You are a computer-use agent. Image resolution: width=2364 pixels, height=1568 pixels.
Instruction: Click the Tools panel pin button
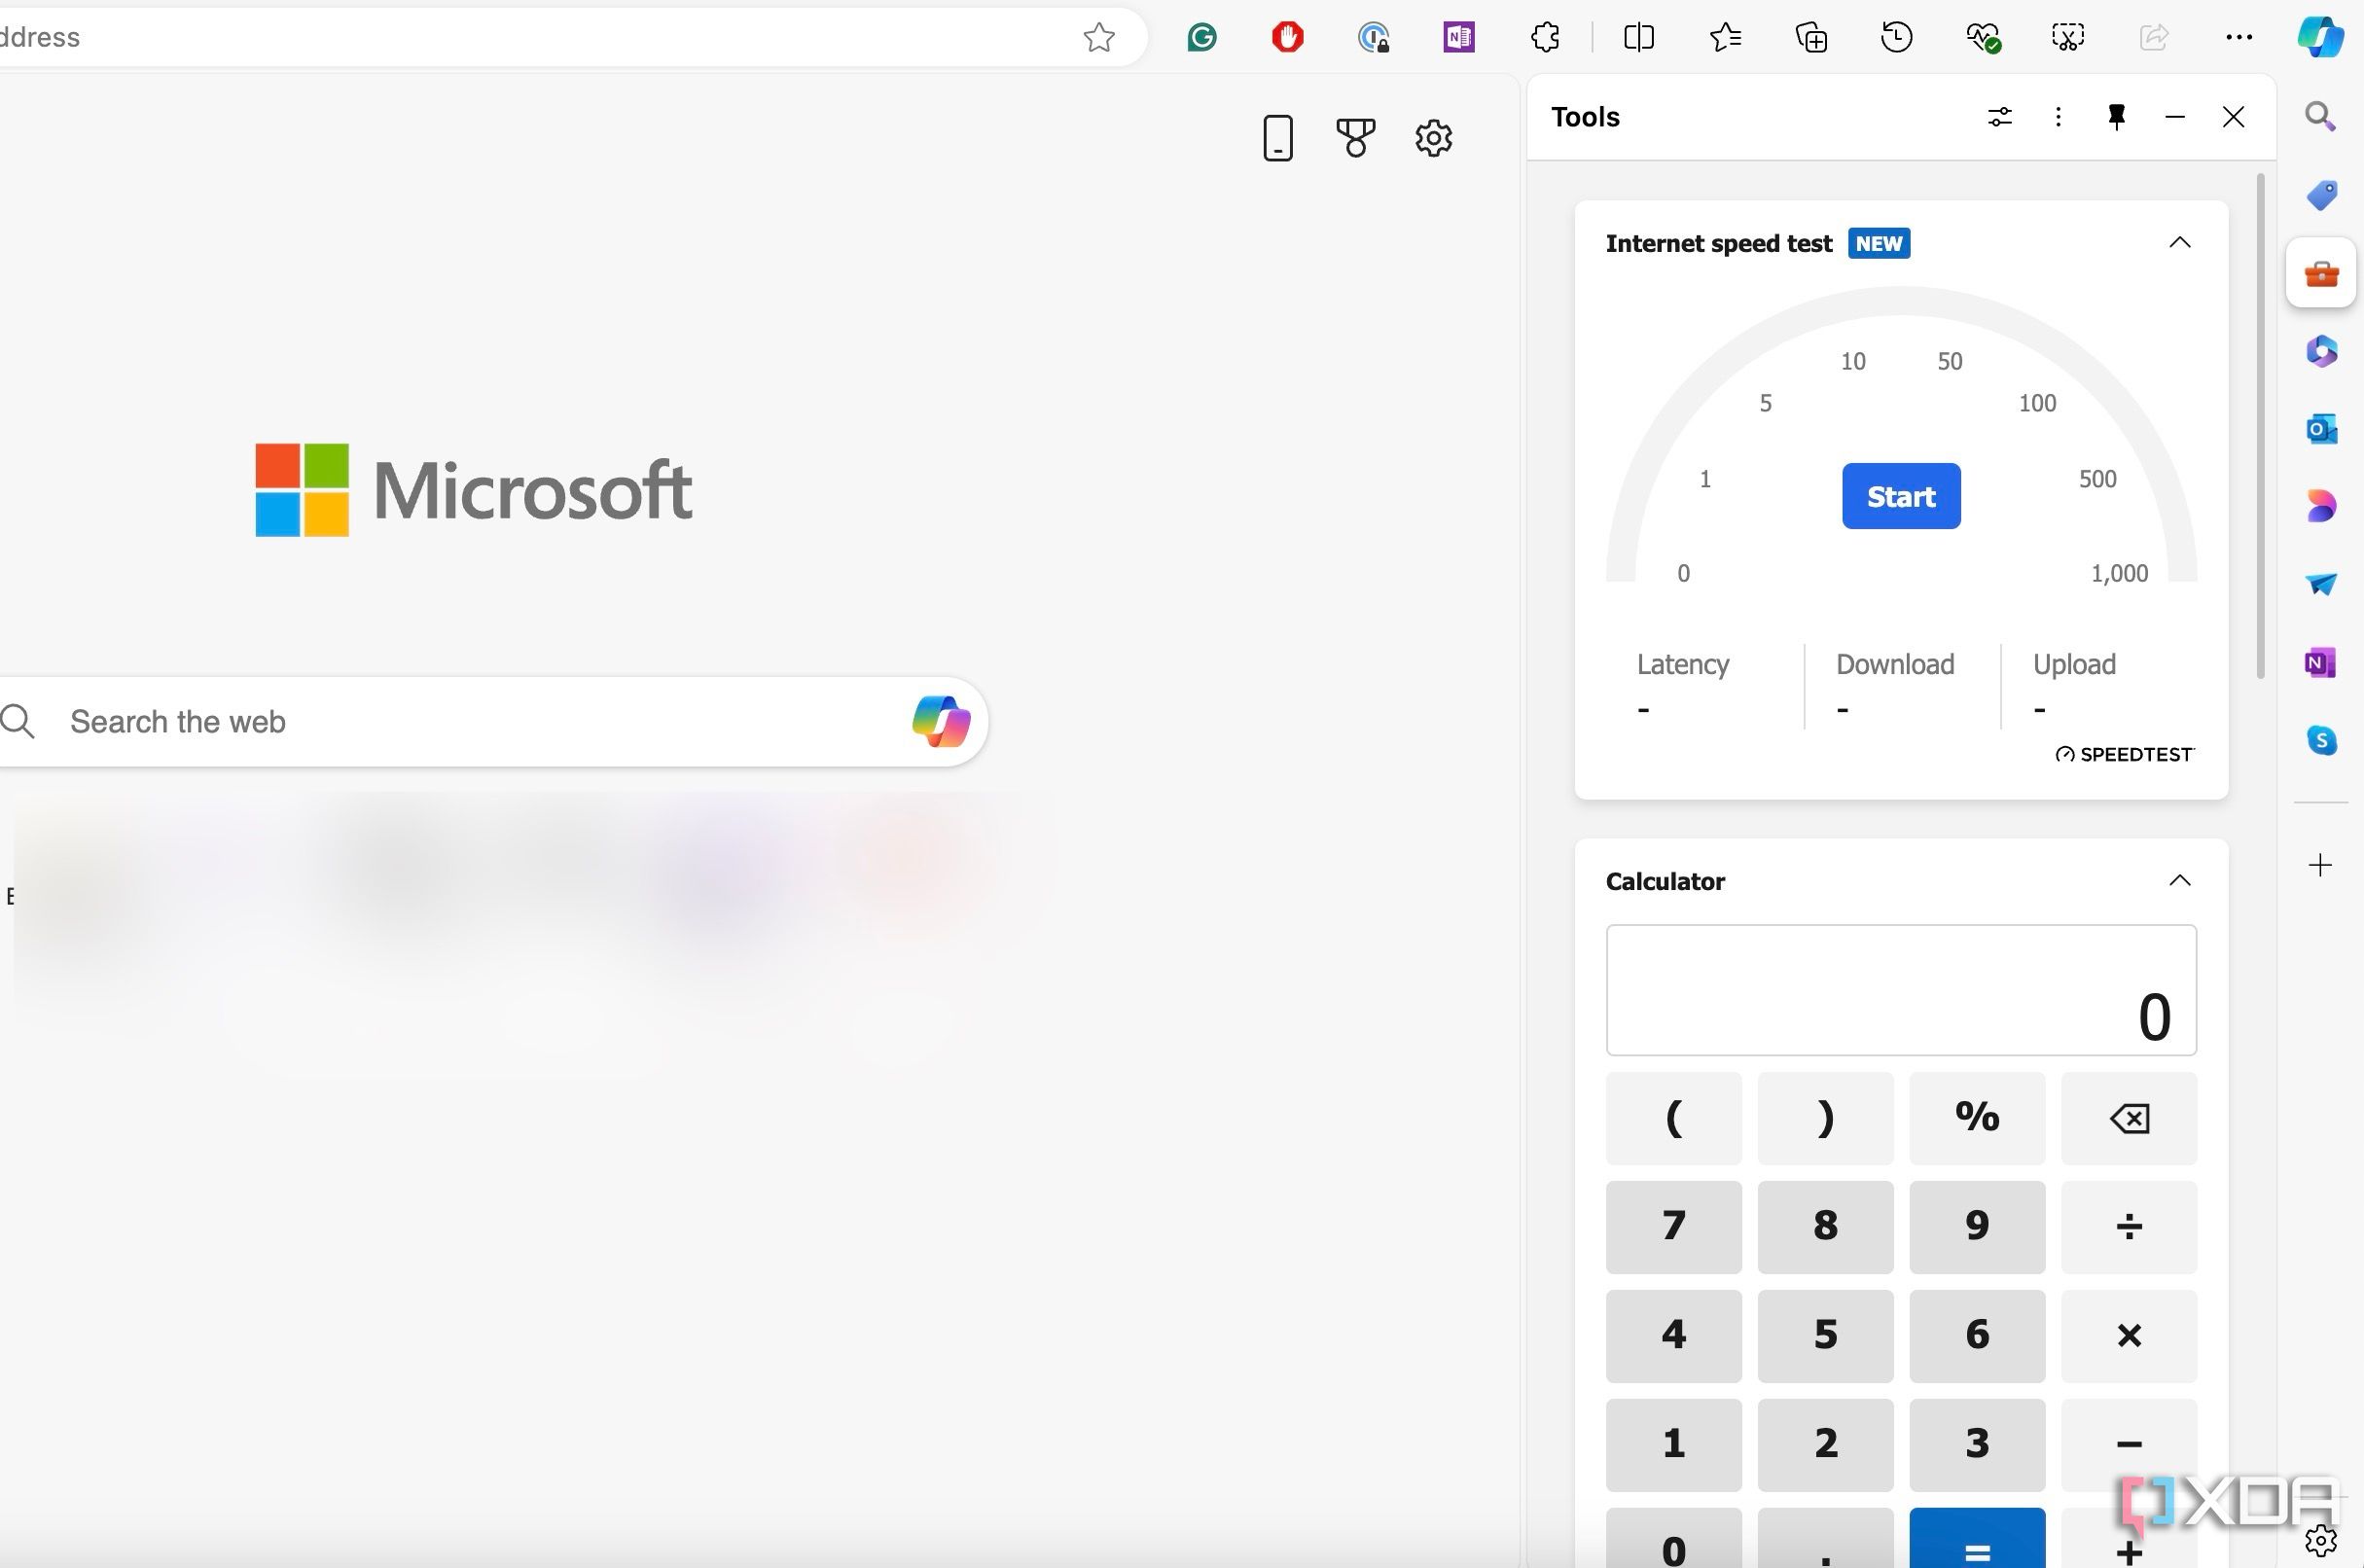tap(2117, 118)
